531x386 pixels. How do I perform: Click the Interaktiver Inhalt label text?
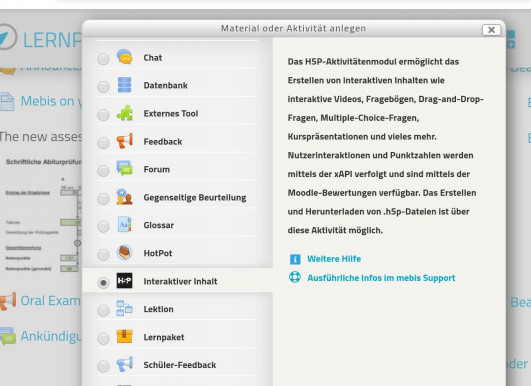pyautogui.click(x=180, y=281)
